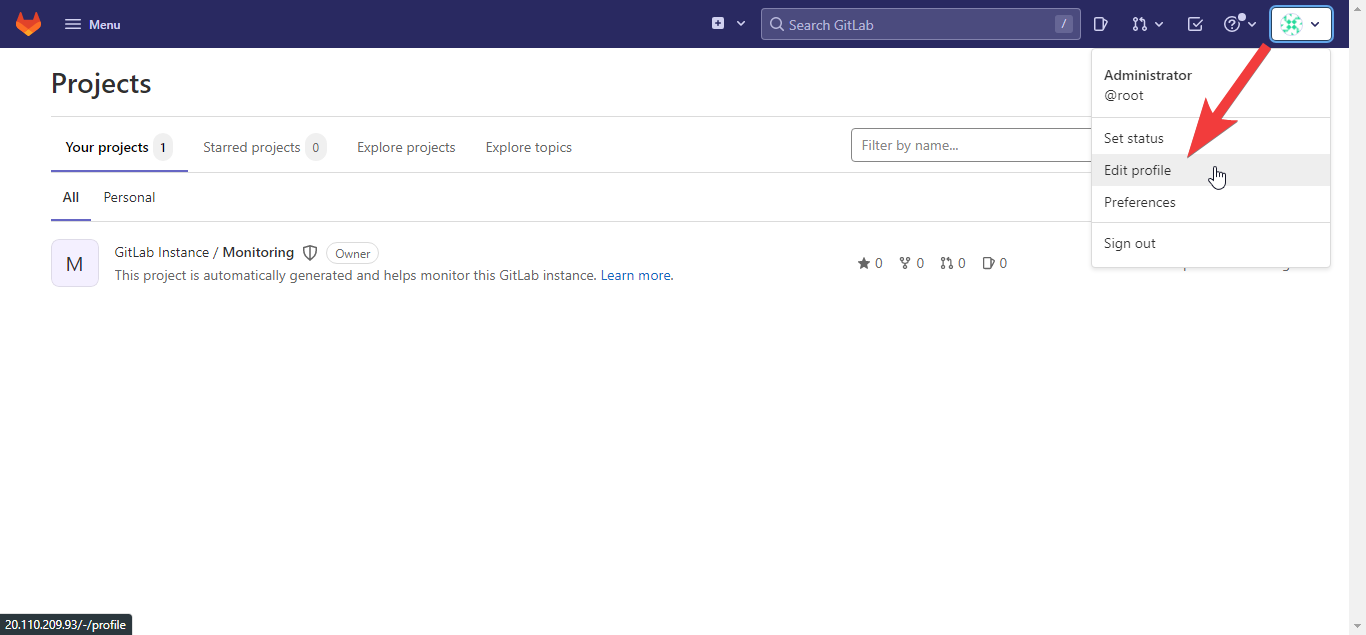Open the Explore topics tab
Image resolution: width=1366 pixels, height=635 pixels.
(529, 147)
